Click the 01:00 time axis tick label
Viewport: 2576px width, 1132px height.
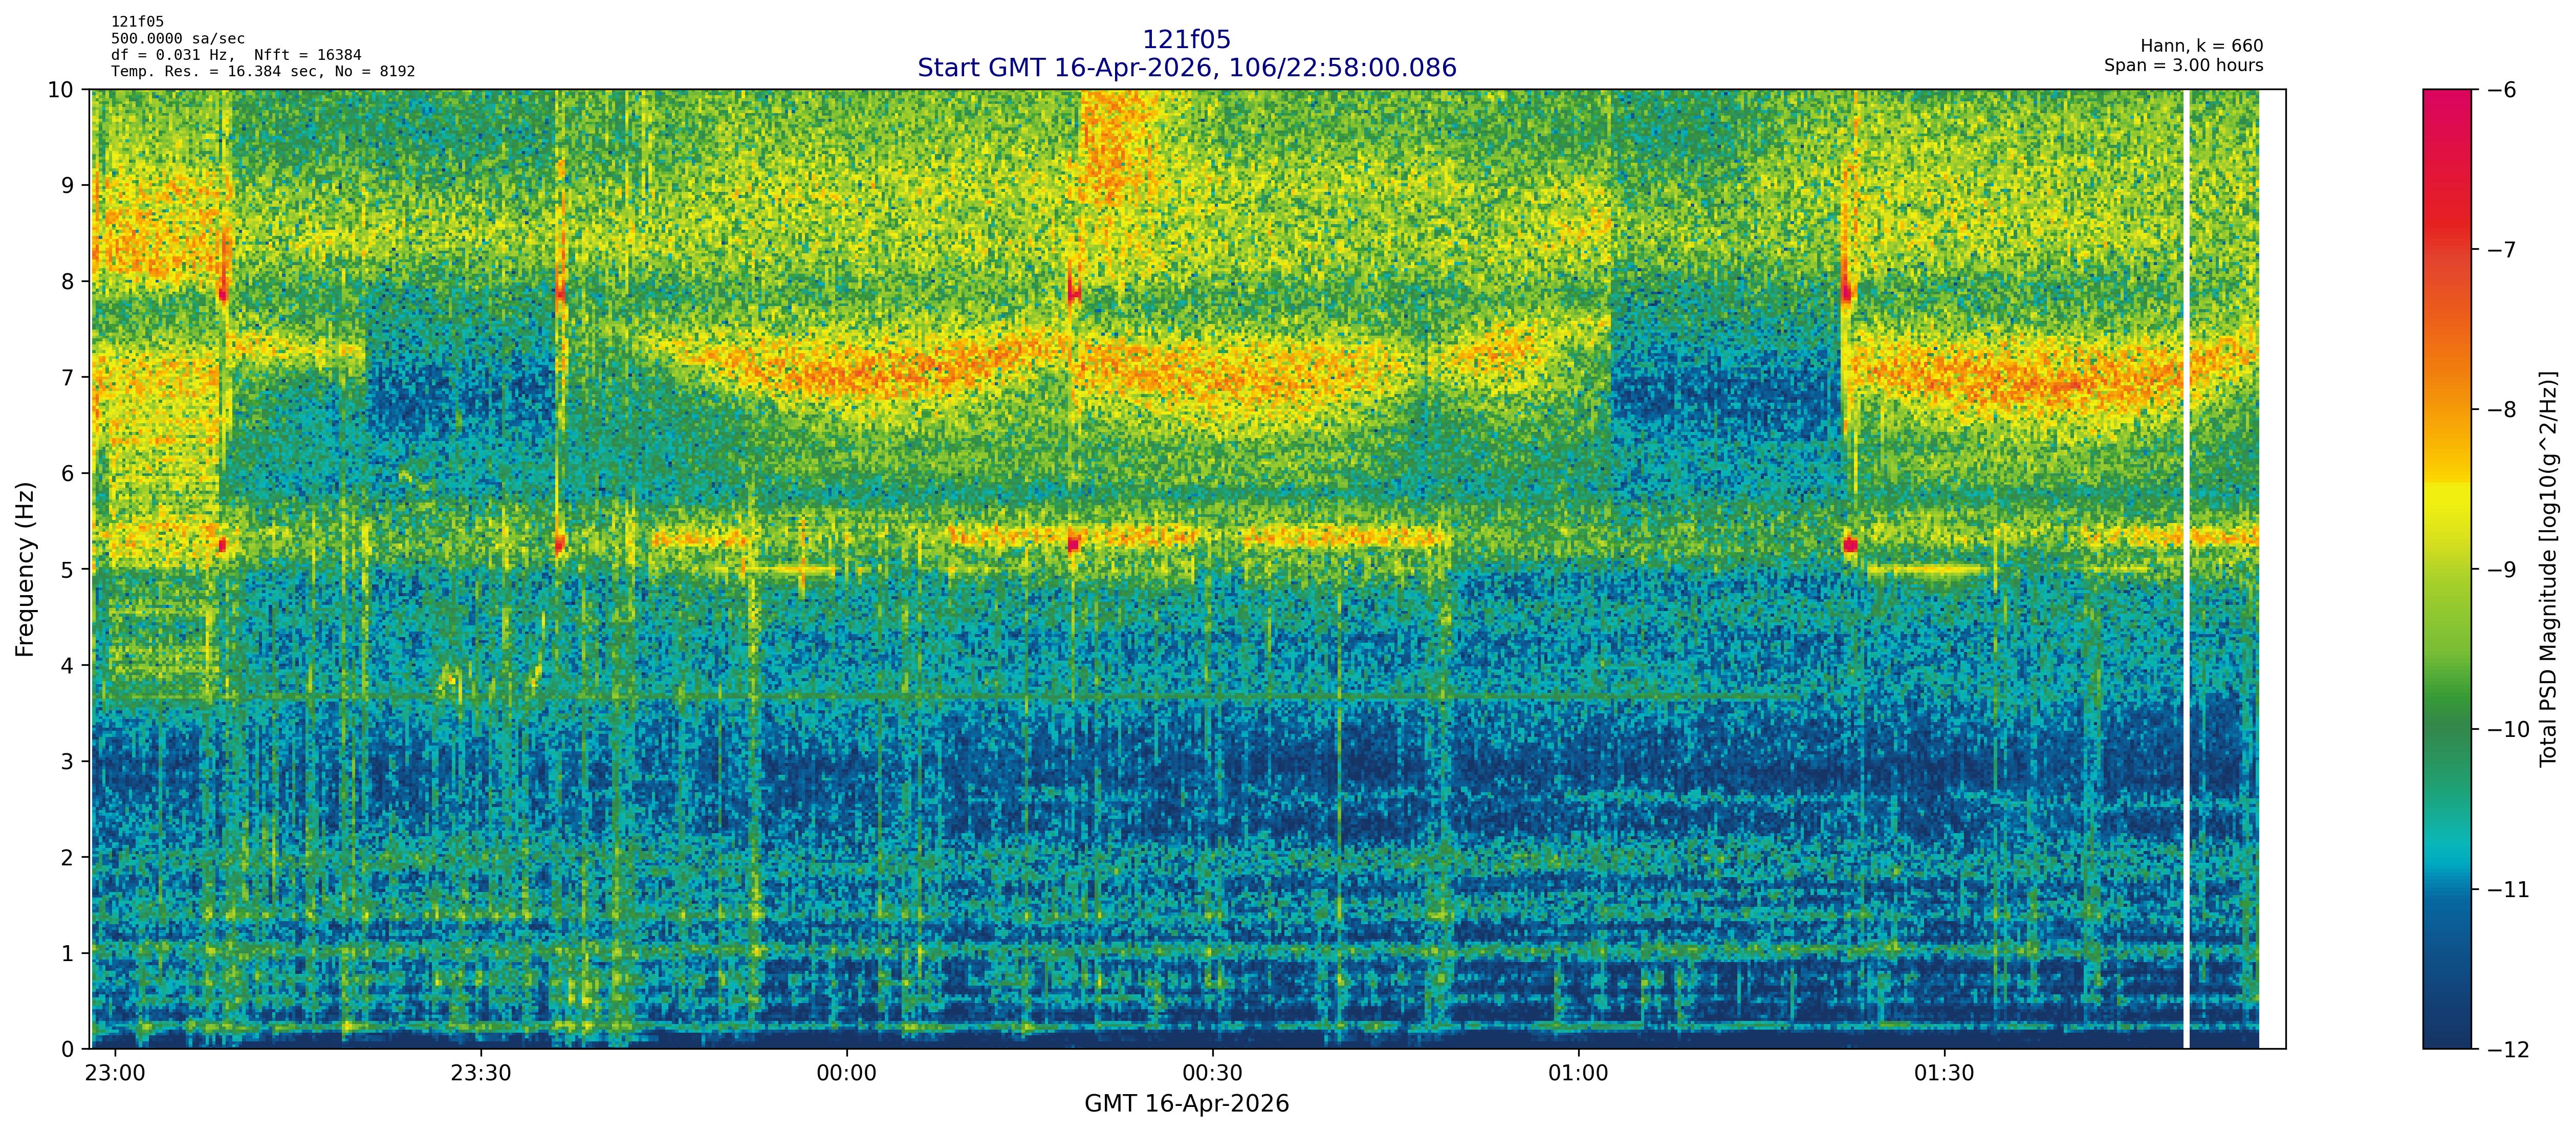(x=1578, y=1073)
